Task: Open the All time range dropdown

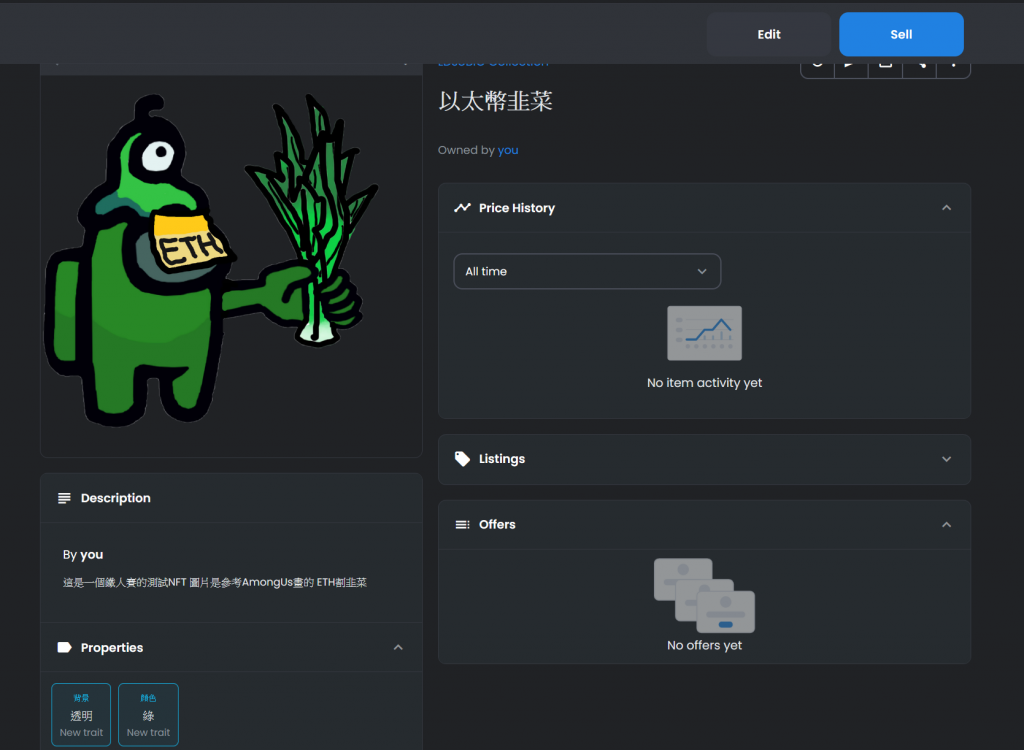Action: 587,271
